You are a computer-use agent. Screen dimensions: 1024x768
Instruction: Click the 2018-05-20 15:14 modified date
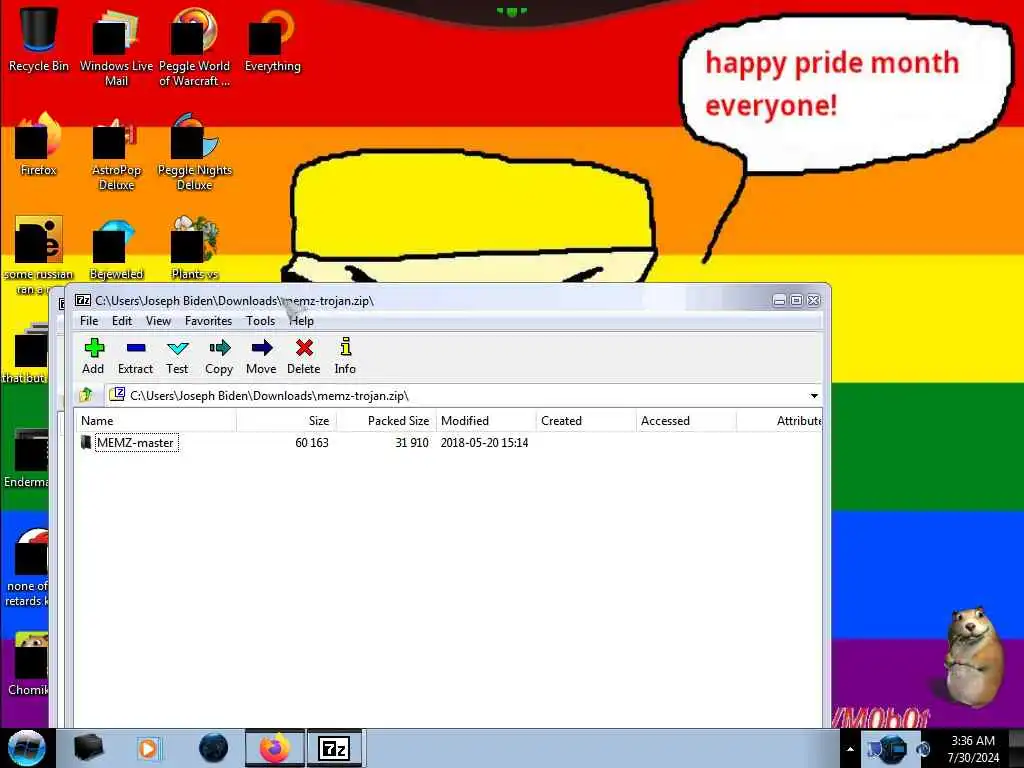click(x=485, y=443)
